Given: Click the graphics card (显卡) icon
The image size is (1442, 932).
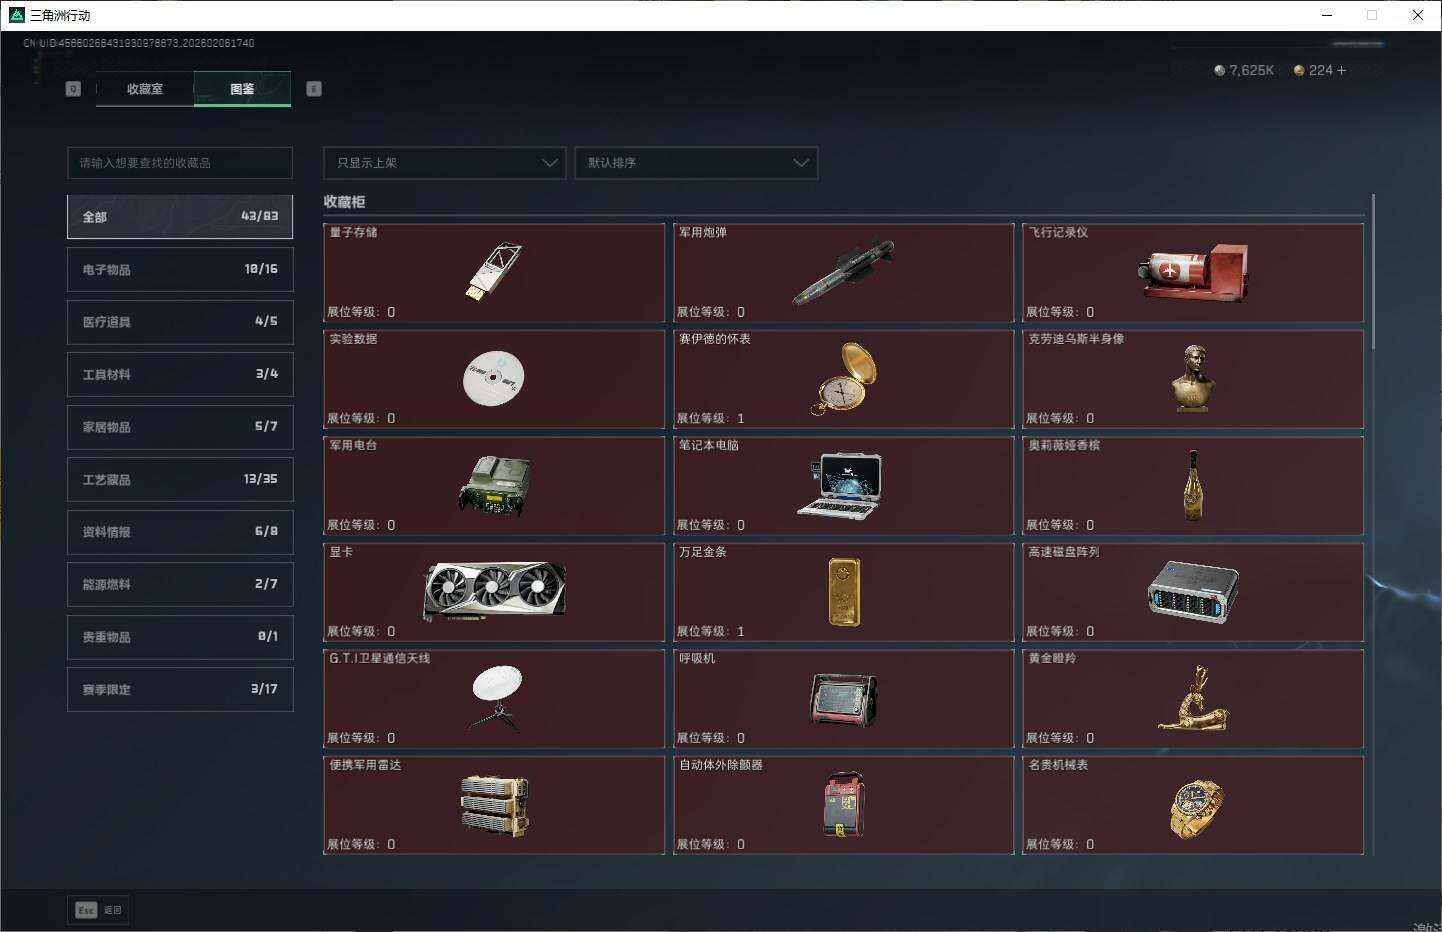Looking at the screenshot, I should (x=494, y=591).
